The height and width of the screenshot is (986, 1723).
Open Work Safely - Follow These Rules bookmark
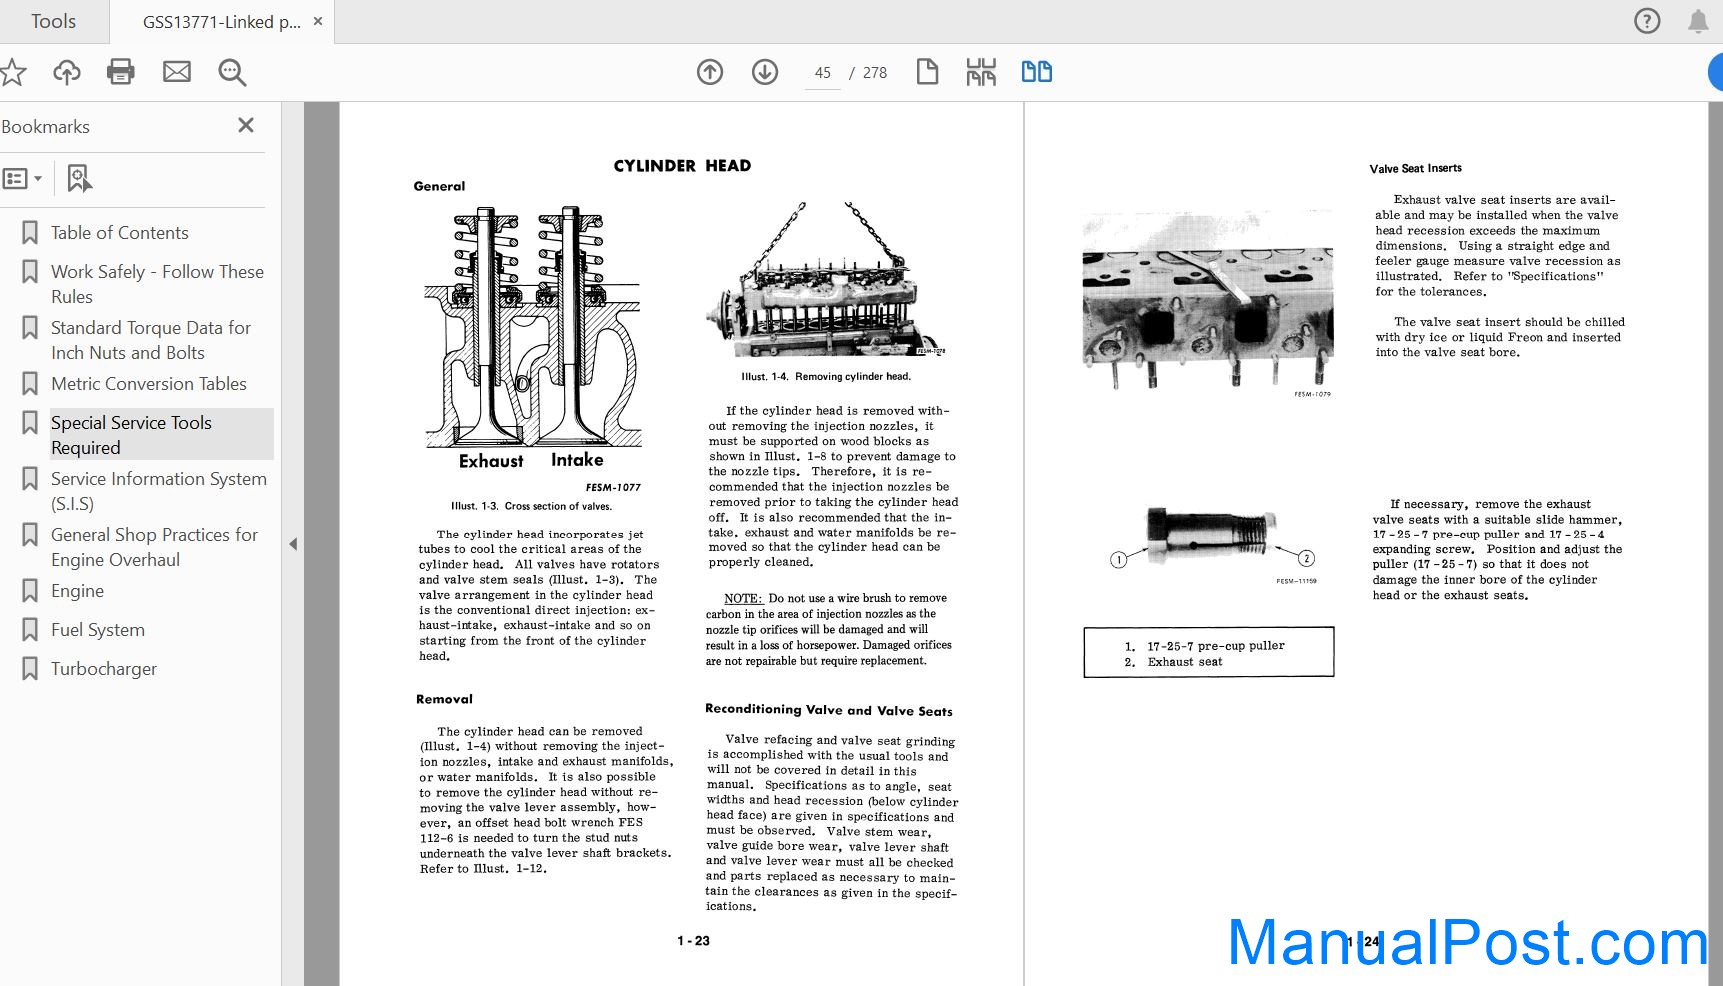(157, 284)
